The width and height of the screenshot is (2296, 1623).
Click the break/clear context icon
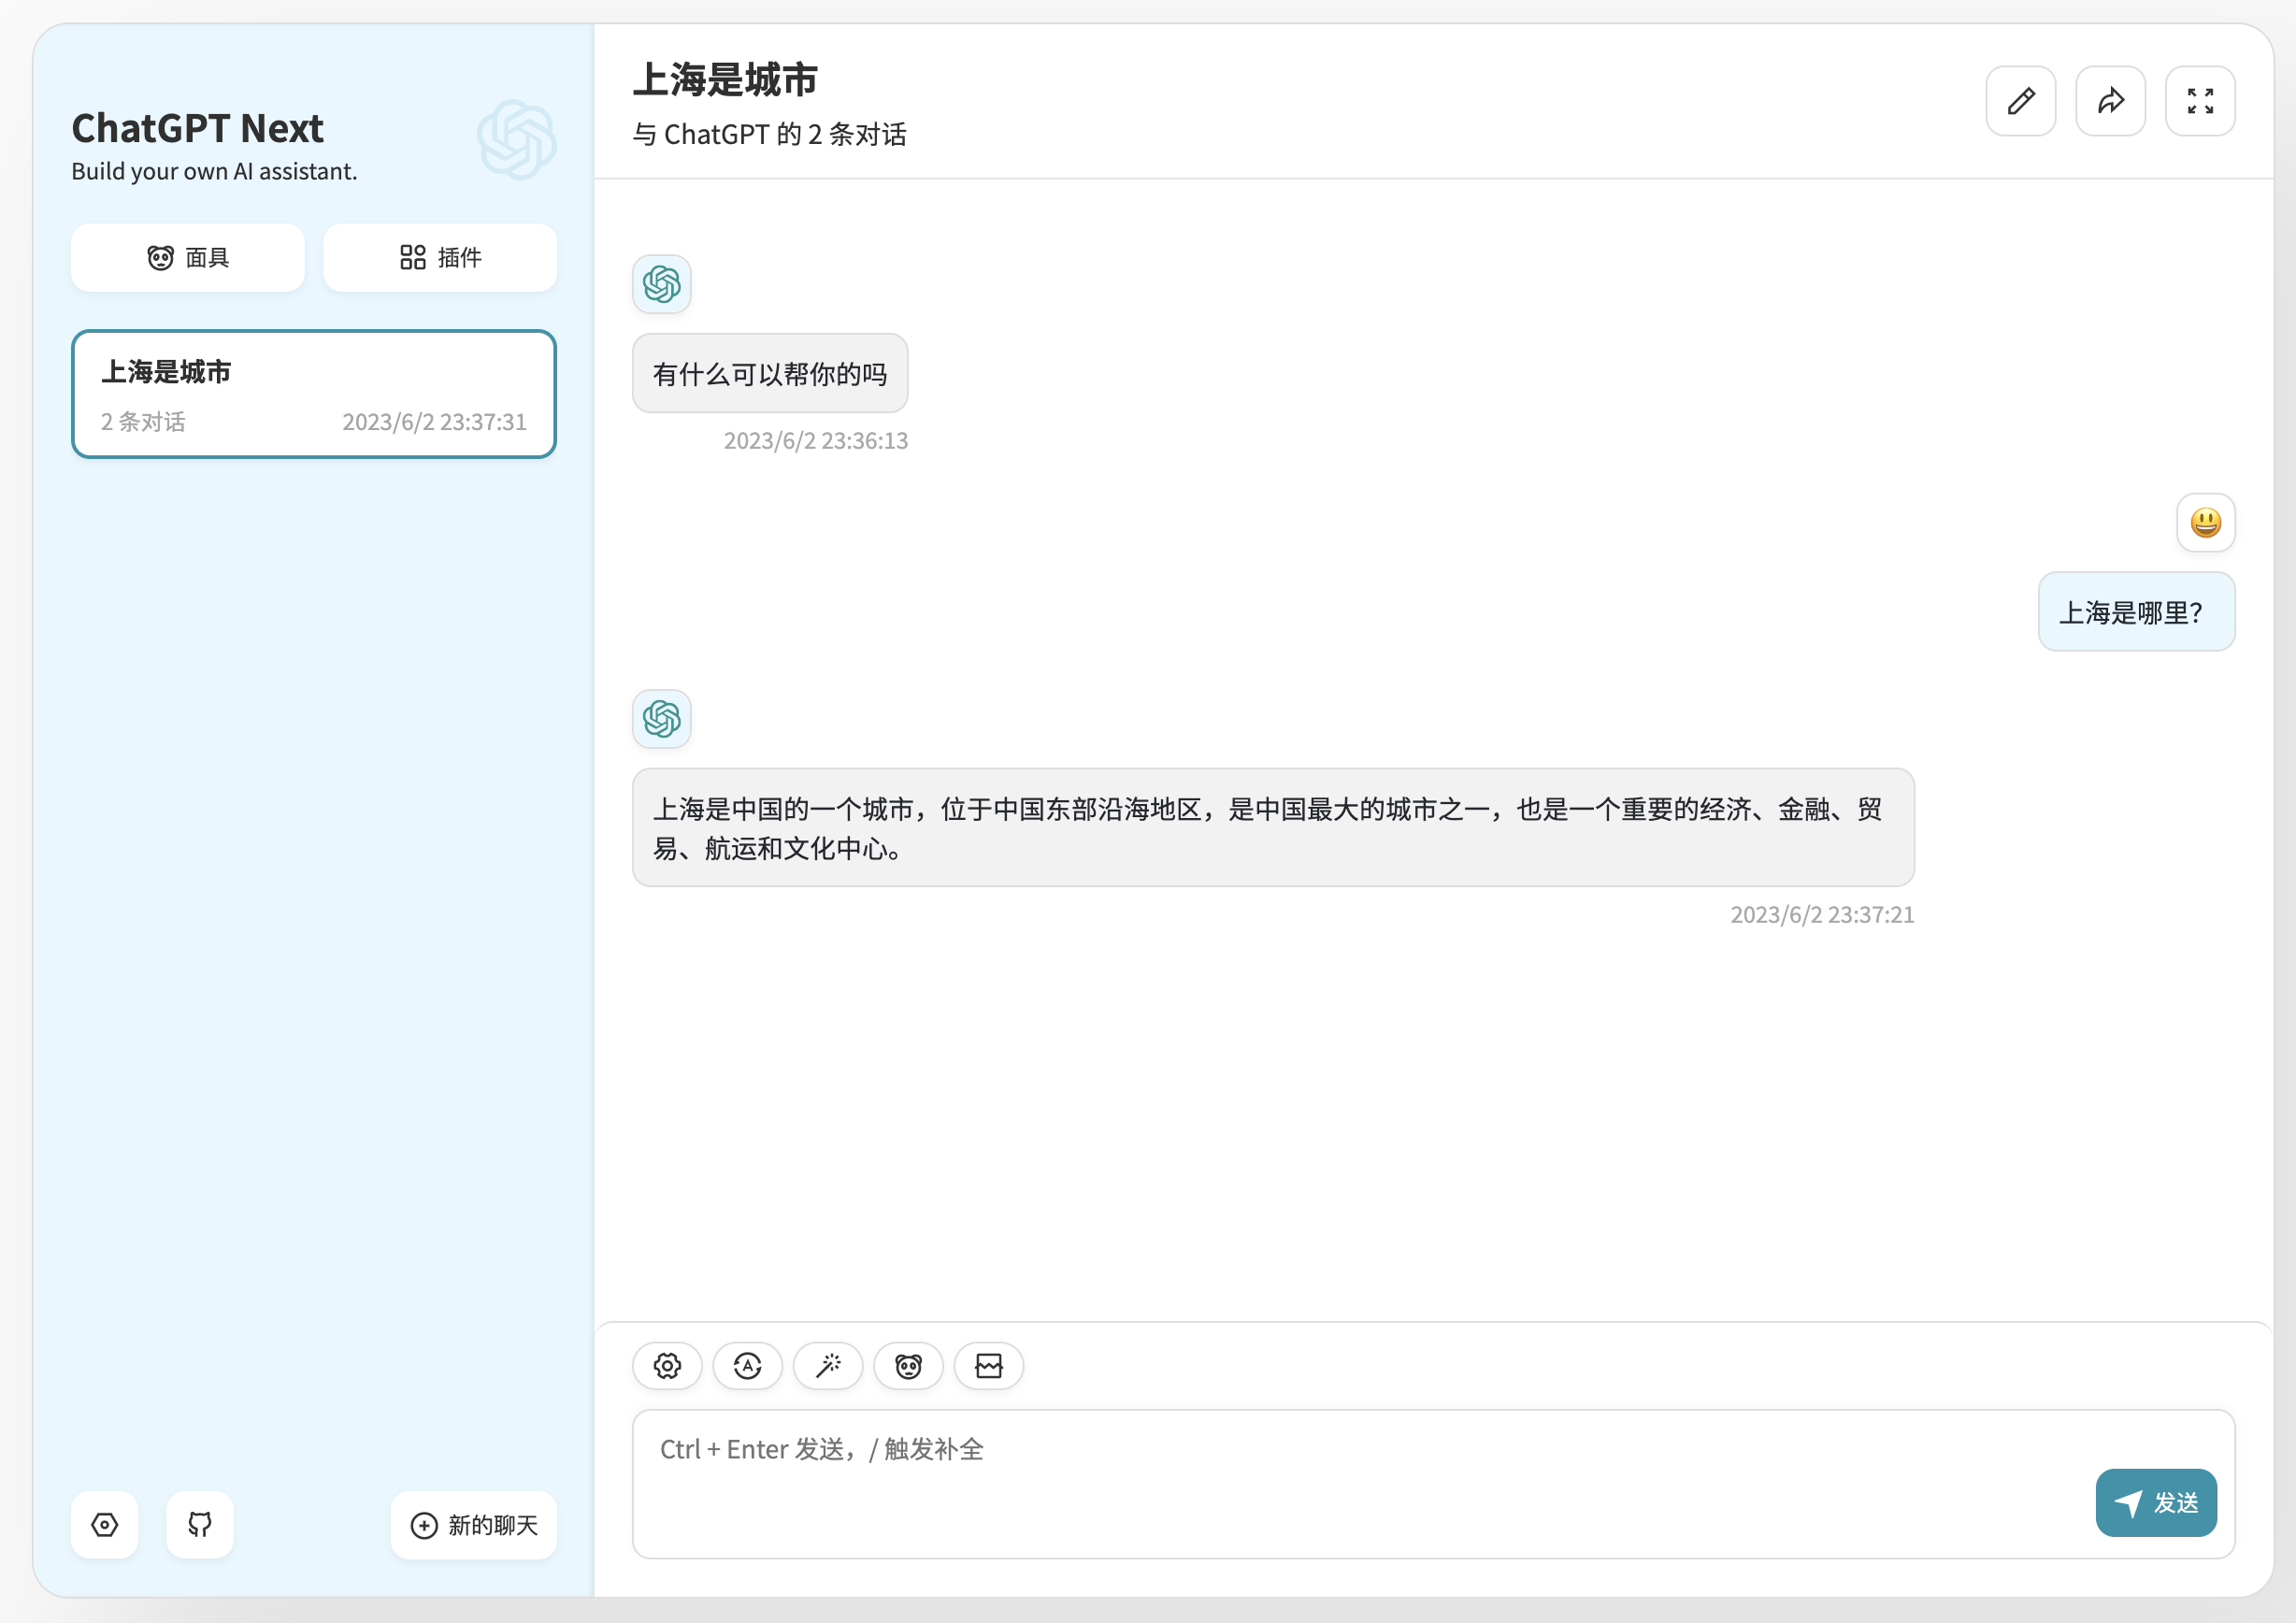click(989, 1366)
